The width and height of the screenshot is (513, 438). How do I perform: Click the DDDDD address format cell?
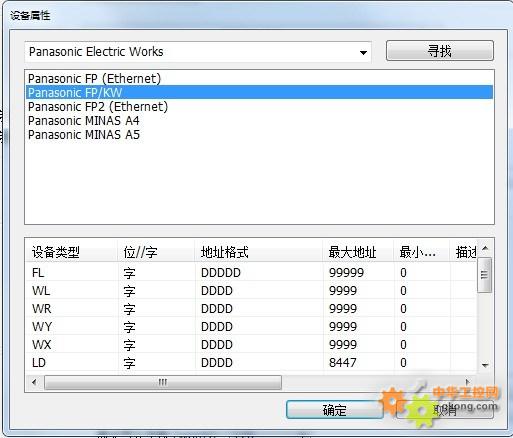coord(221,273)
